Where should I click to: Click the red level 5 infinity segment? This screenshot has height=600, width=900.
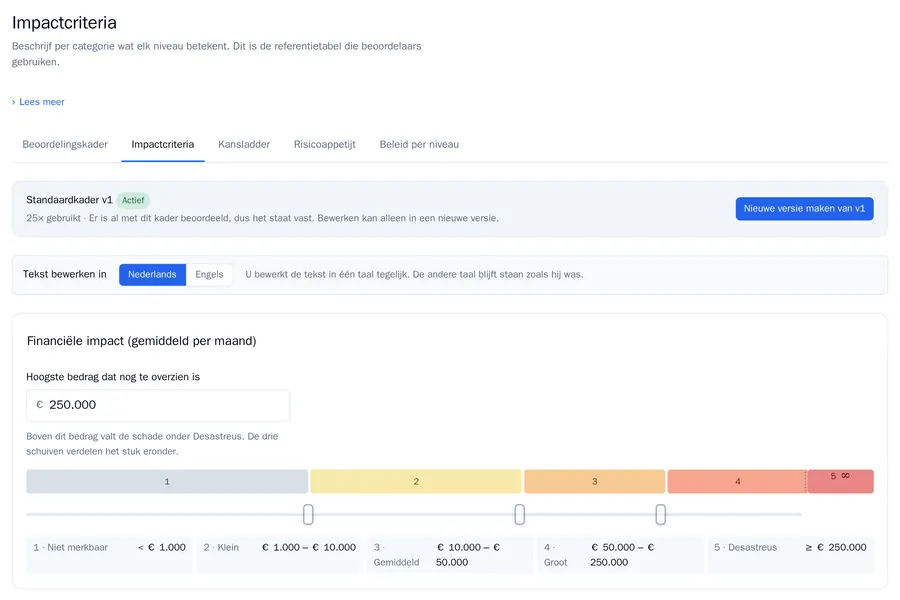(840, 481)
